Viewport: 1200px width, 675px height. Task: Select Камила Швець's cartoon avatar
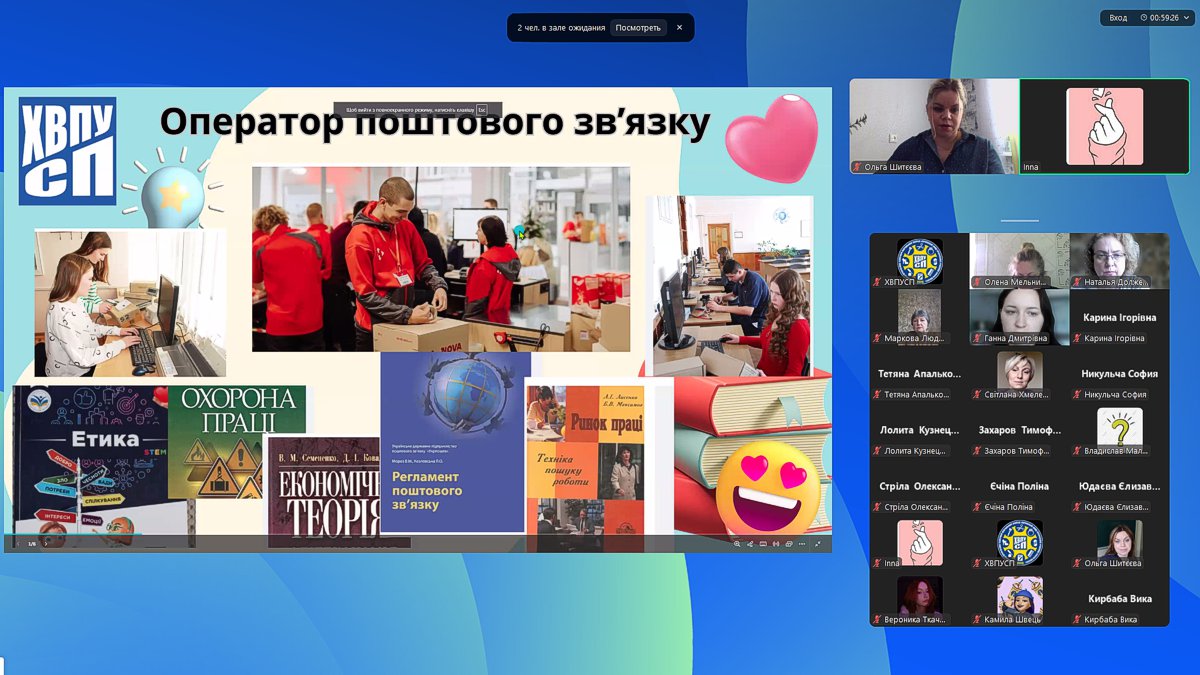[1020, 595]
